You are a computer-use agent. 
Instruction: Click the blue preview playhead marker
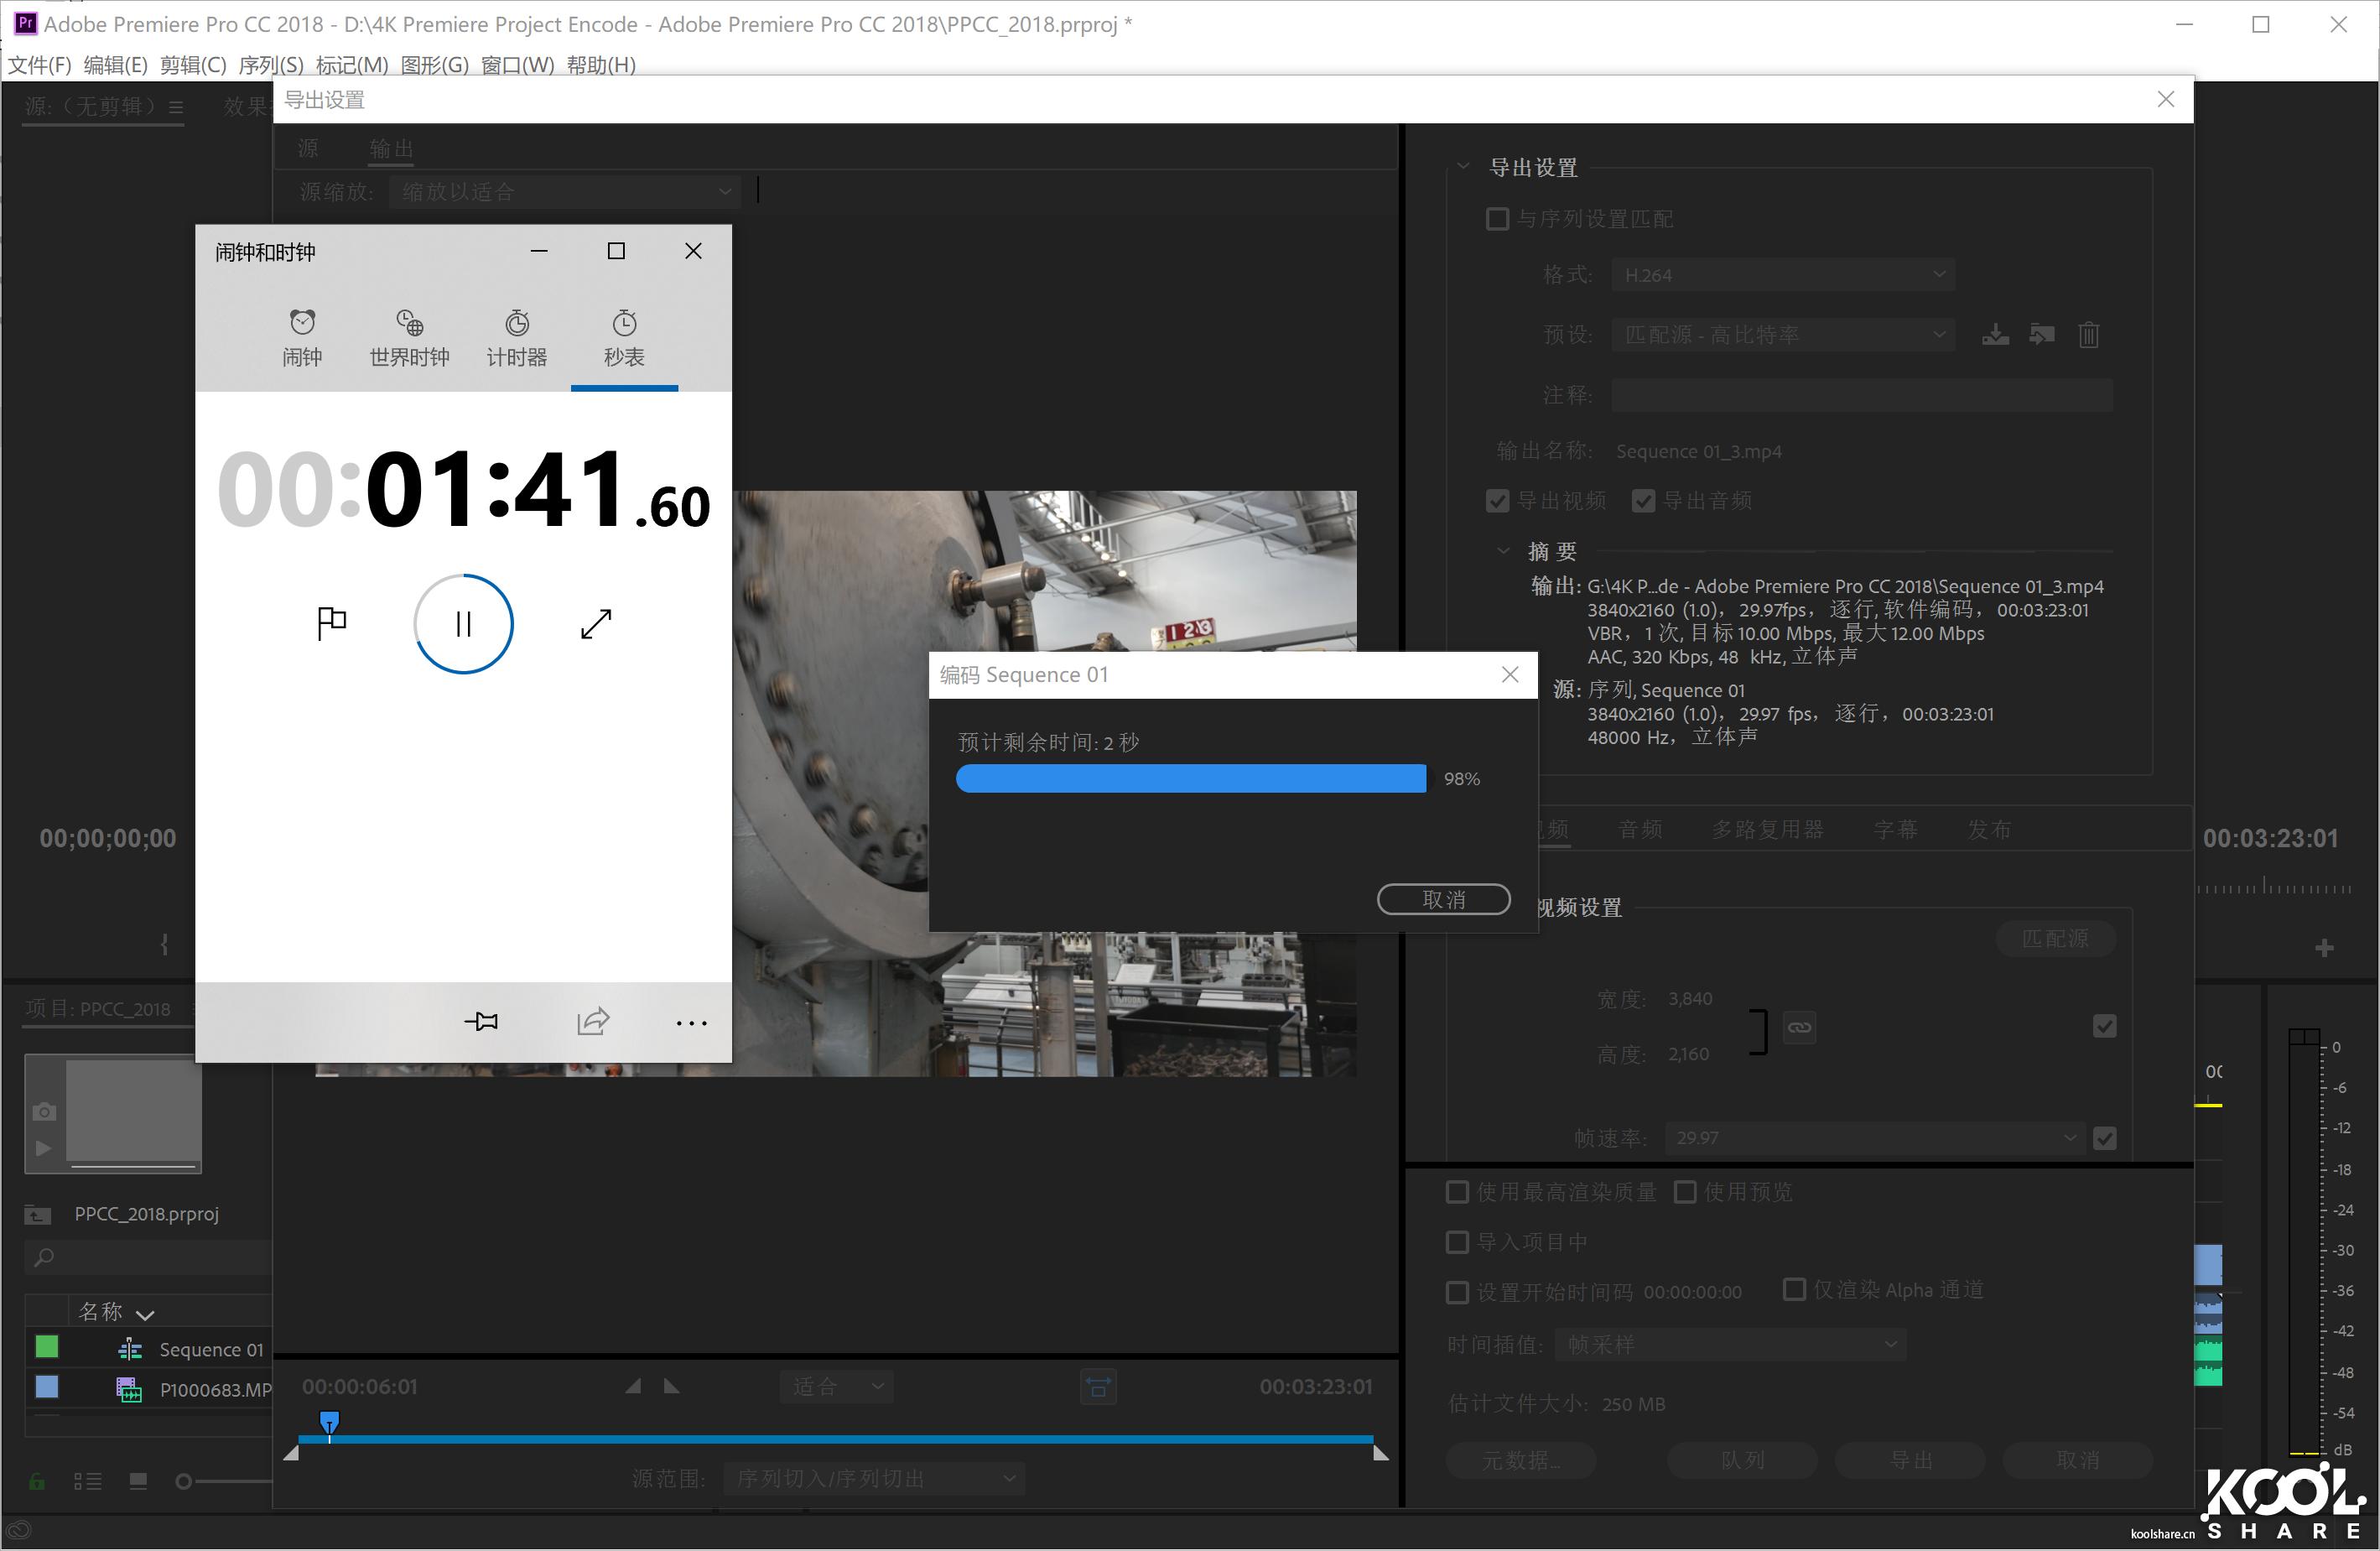329,1421
